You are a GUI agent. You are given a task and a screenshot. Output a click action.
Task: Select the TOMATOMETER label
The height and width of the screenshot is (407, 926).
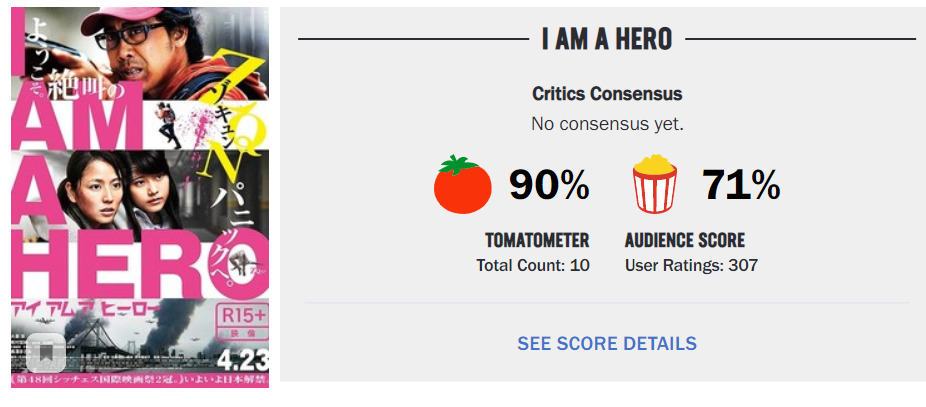click(x=537, y=240)
